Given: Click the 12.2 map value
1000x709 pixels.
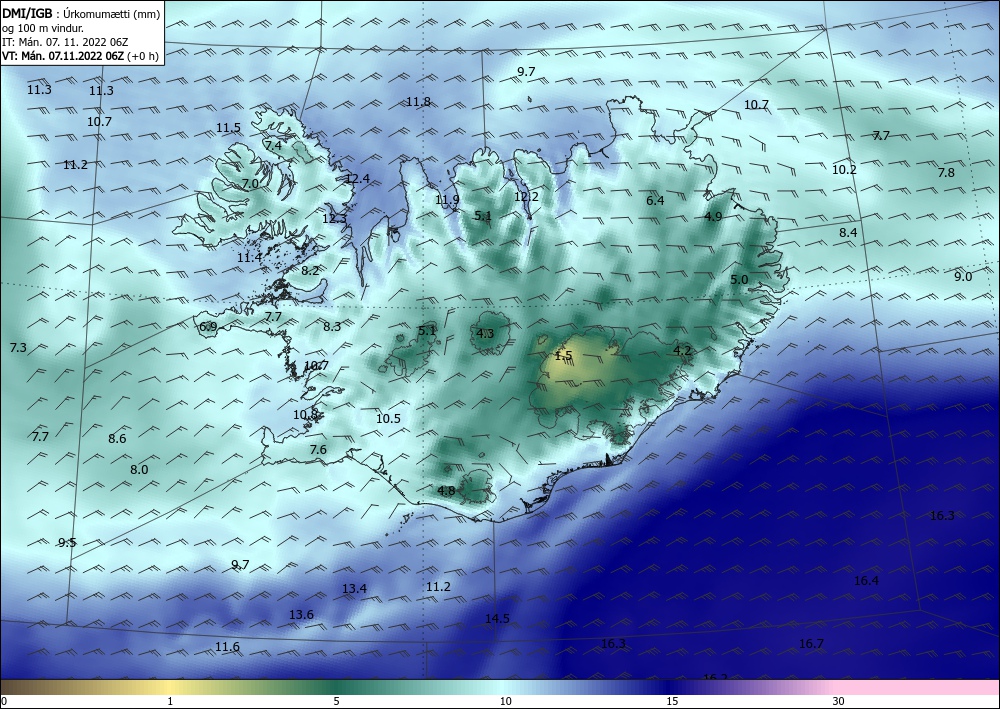Looking at the screenshot, I should 526,196.
